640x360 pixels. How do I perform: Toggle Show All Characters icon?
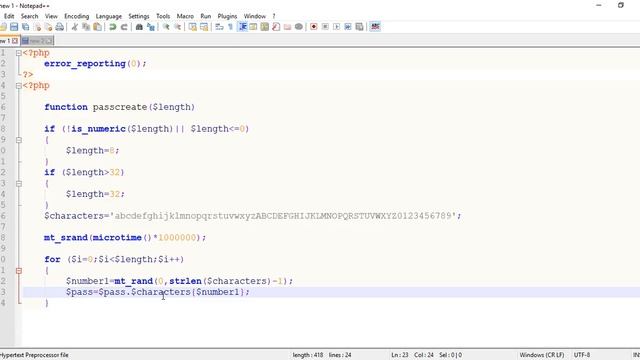231,27
